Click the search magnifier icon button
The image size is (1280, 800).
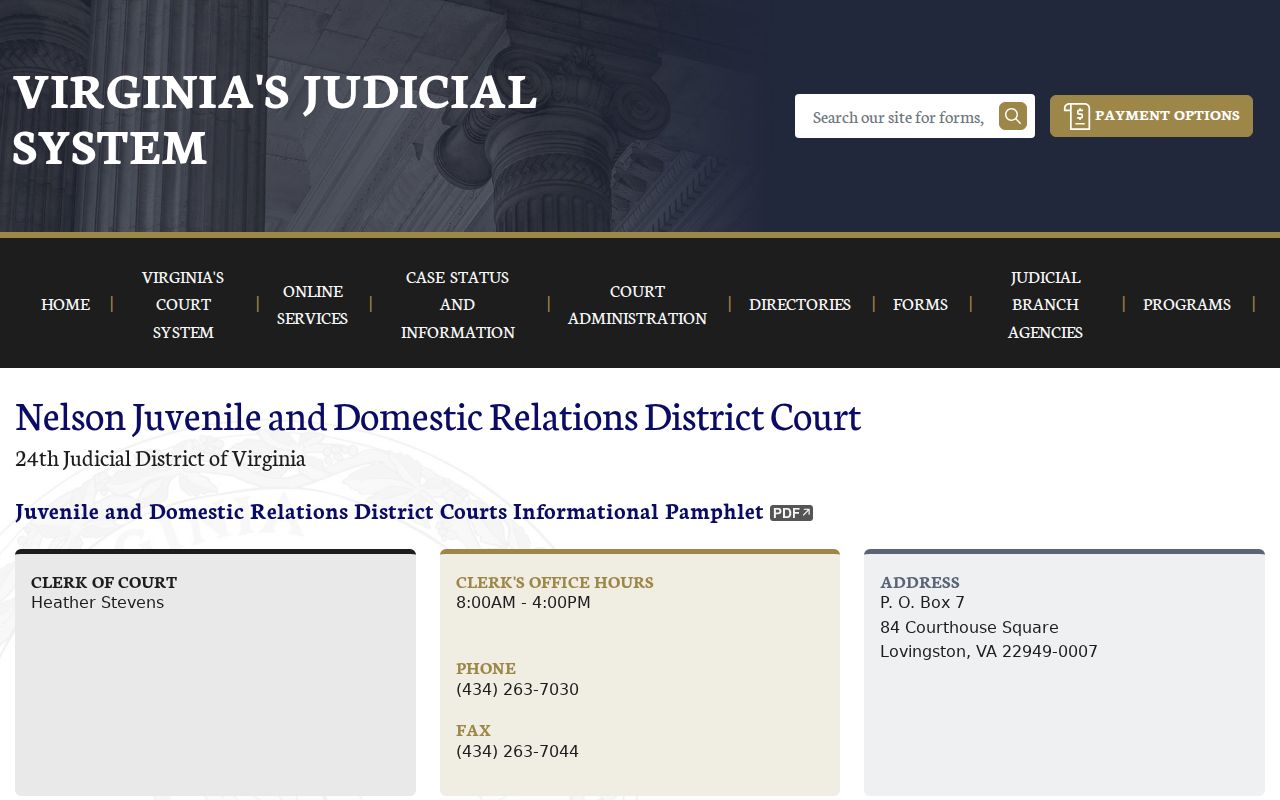coord(1013,116)
